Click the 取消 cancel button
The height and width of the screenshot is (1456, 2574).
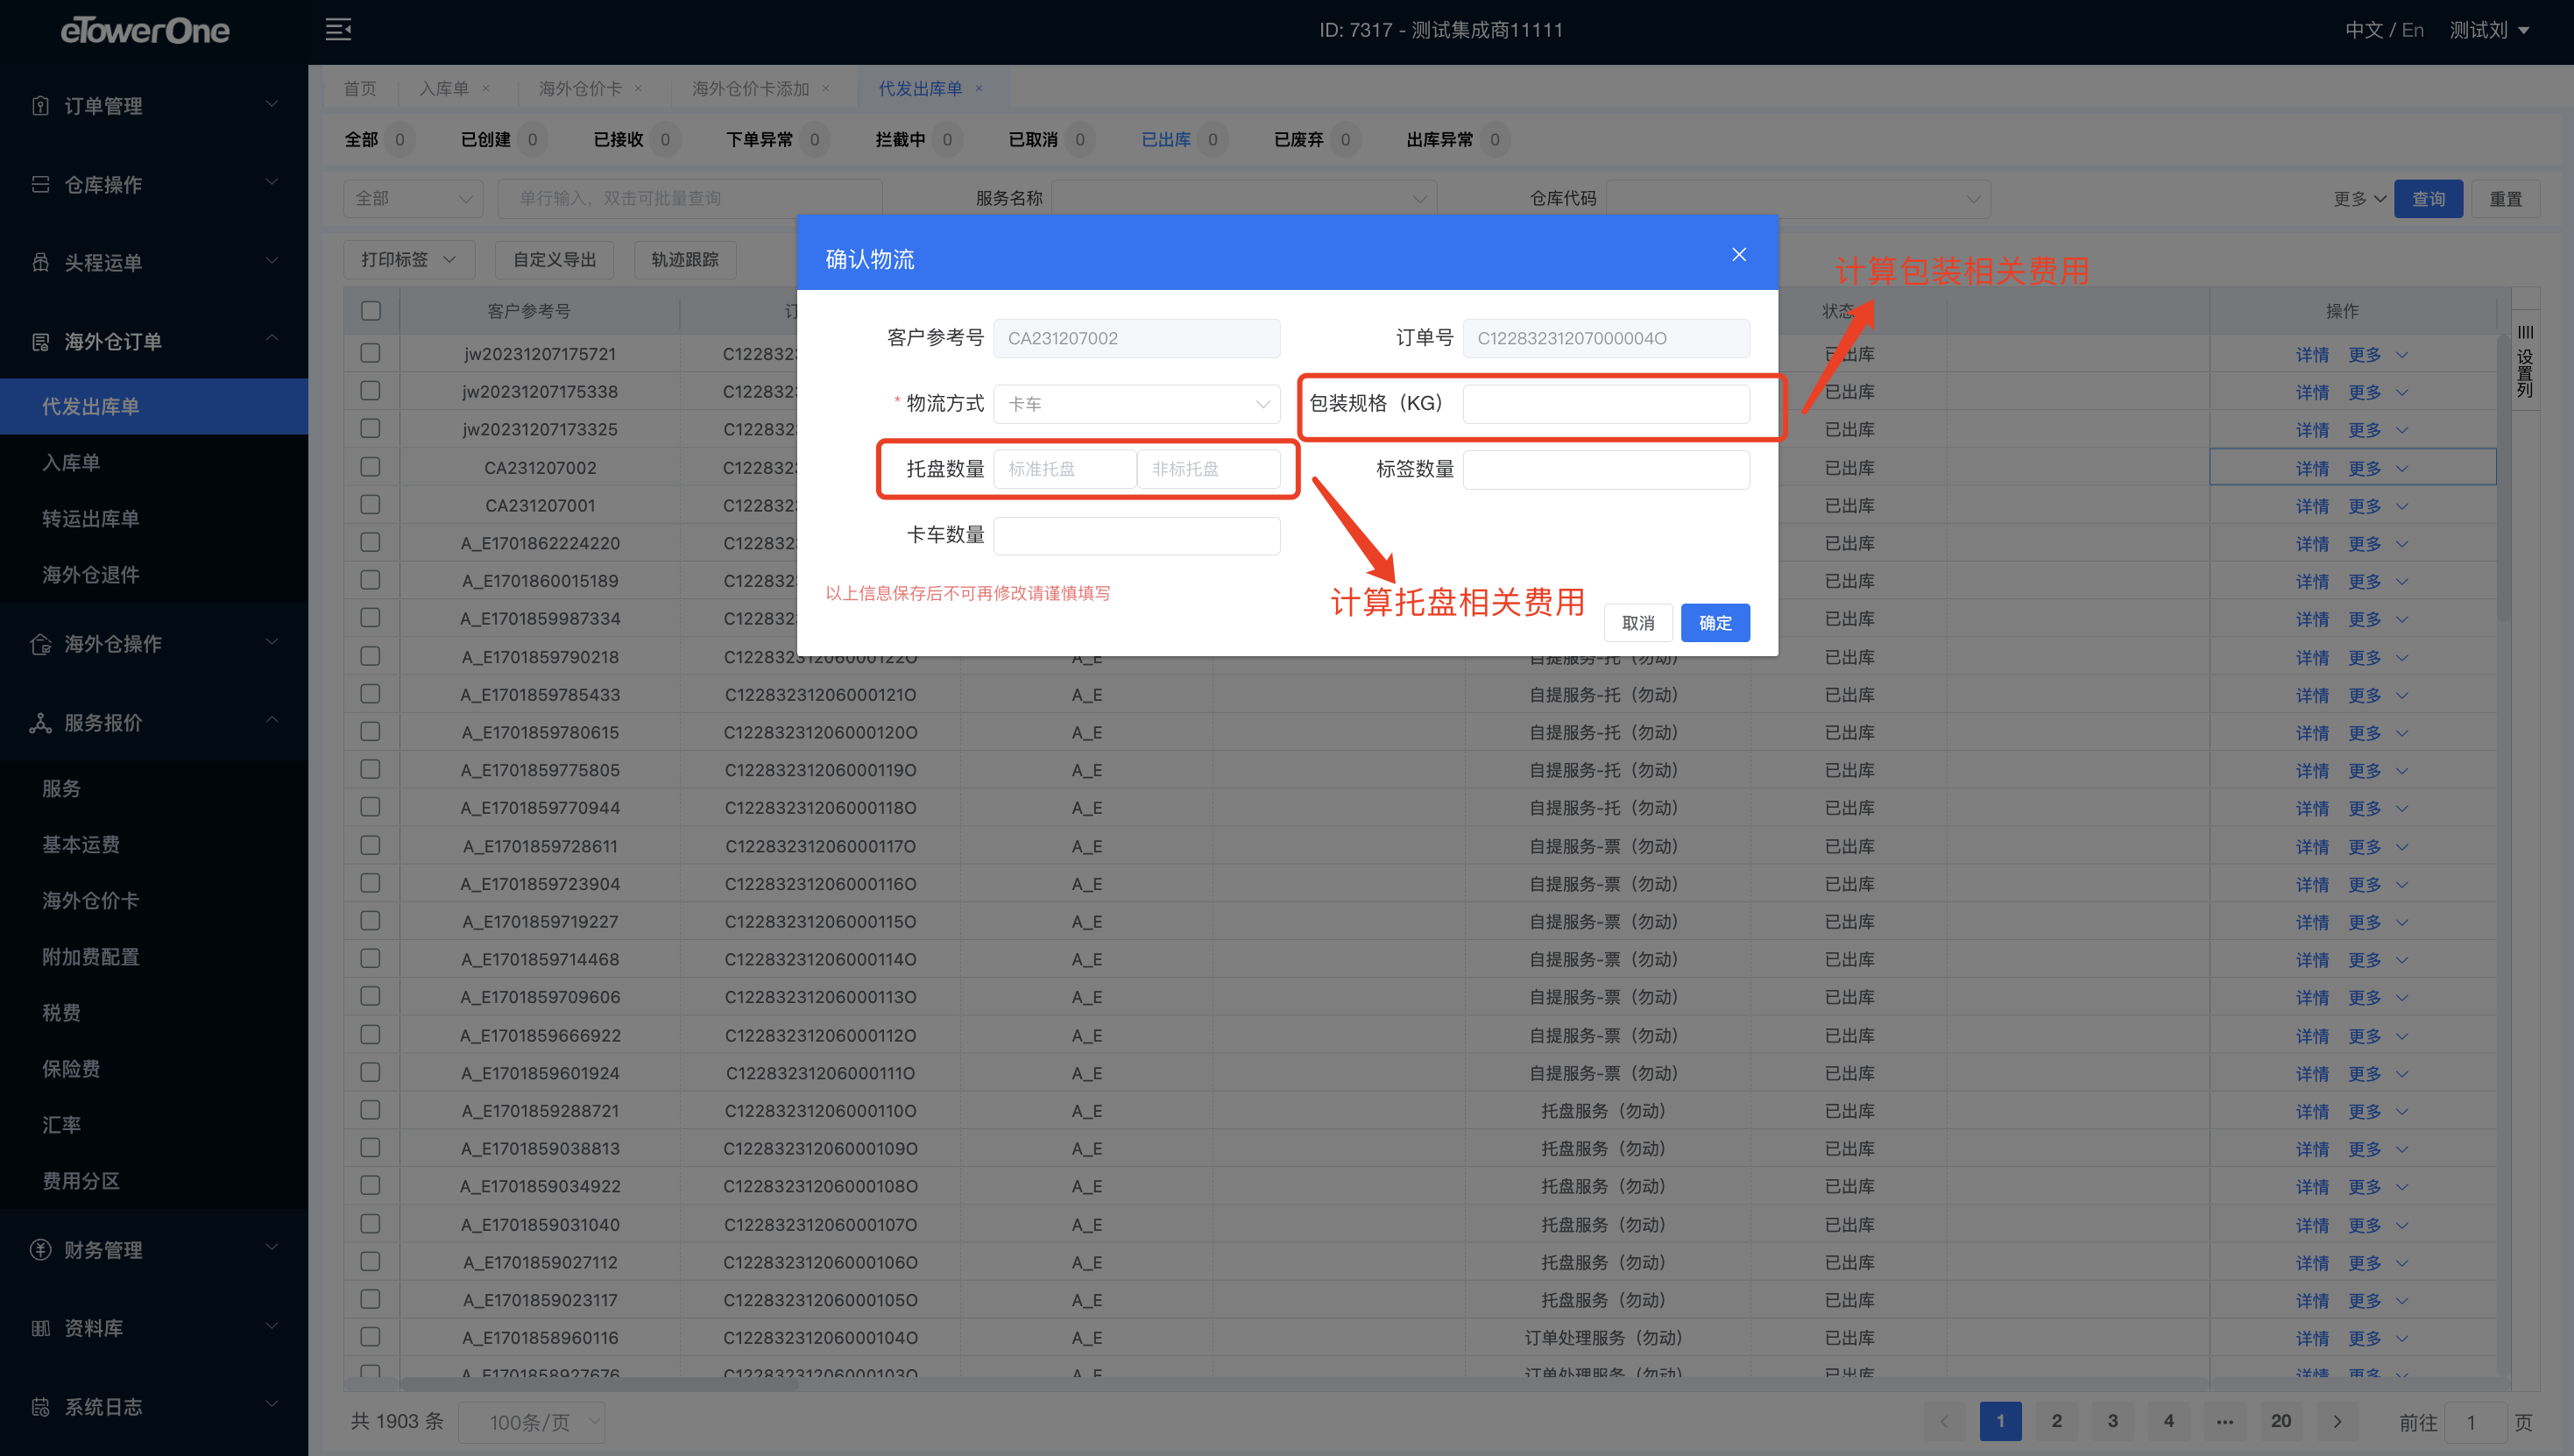click(1638, 623)
